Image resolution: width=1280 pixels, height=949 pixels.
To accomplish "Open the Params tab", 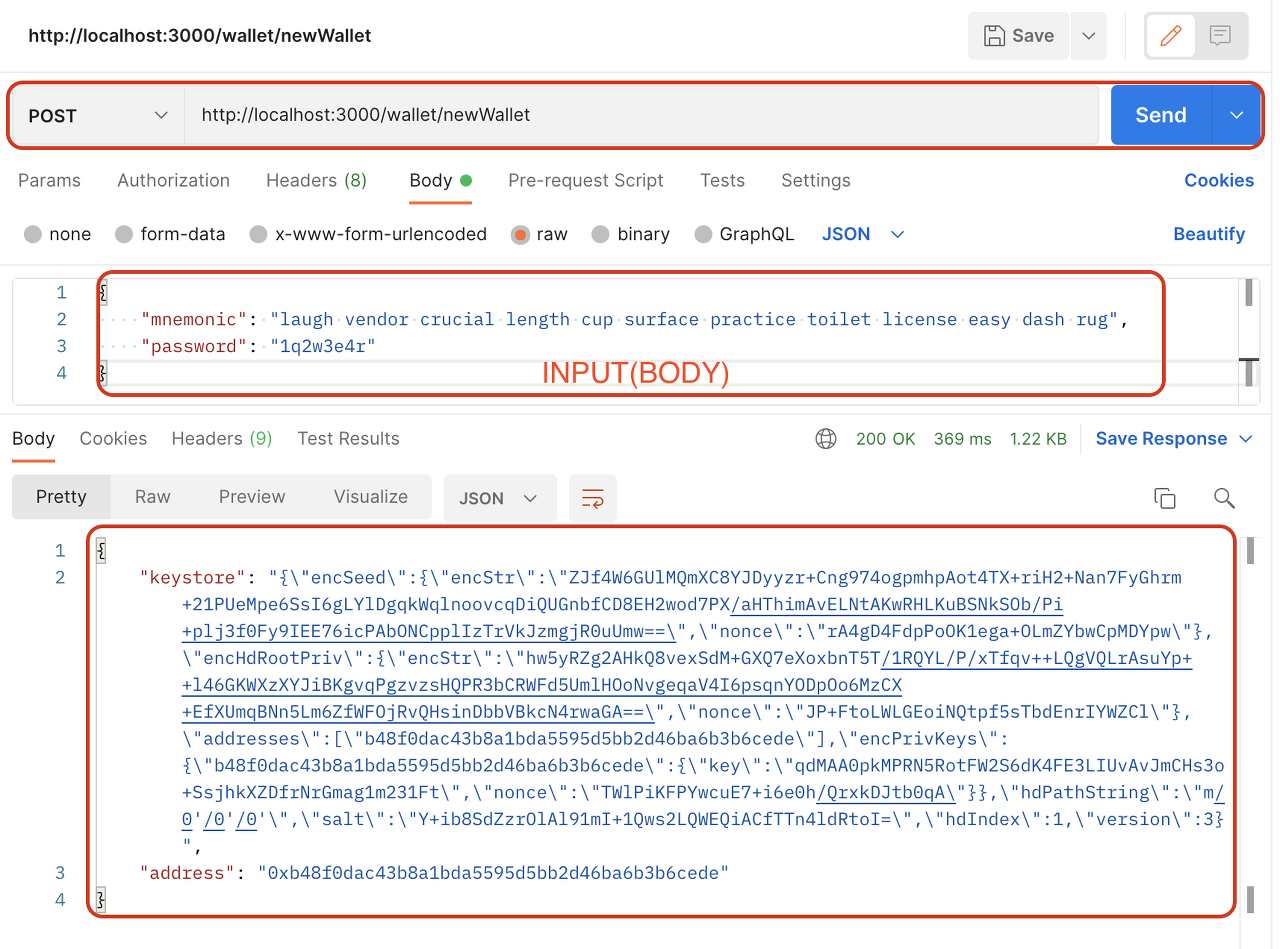I will (x=49, y=181).
